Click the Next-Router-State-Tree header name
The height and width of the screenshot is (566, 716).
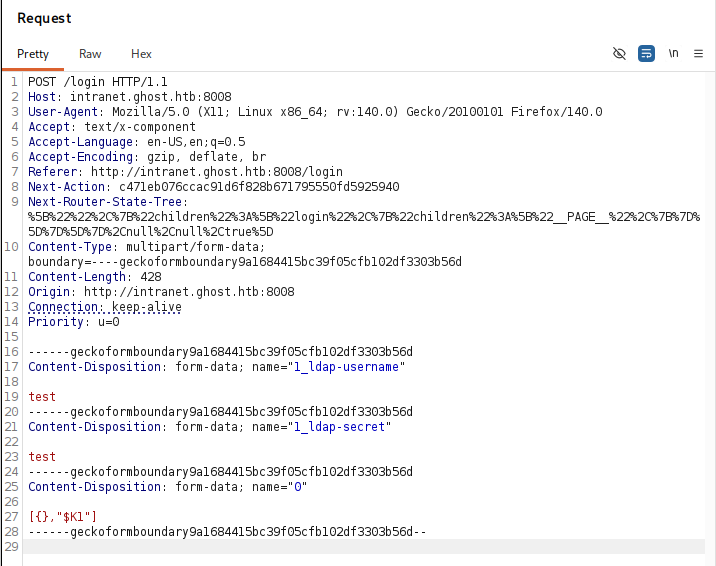[105, 202]
